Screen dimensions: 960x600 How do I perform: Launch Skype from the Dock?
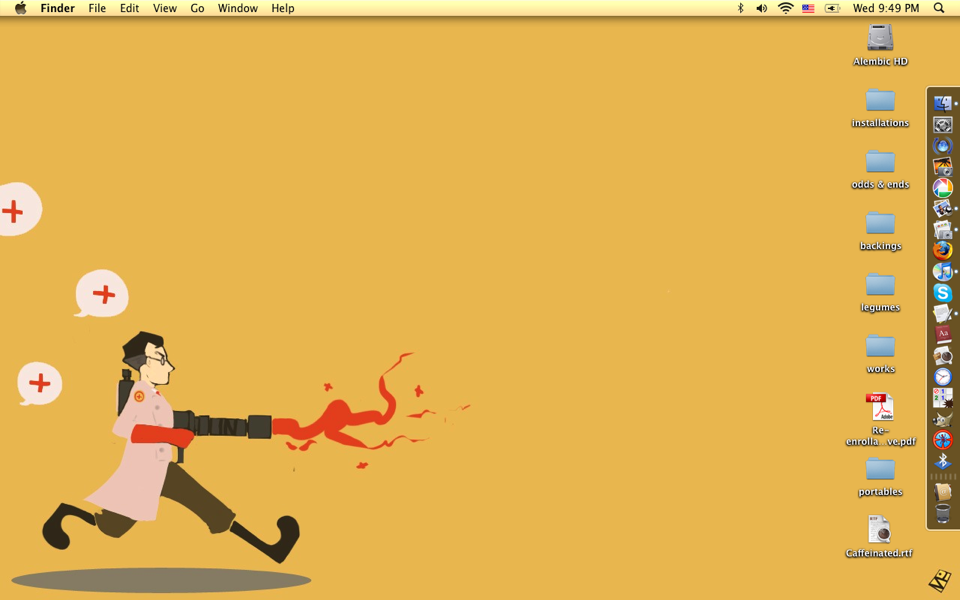click(x=942, y=292)
